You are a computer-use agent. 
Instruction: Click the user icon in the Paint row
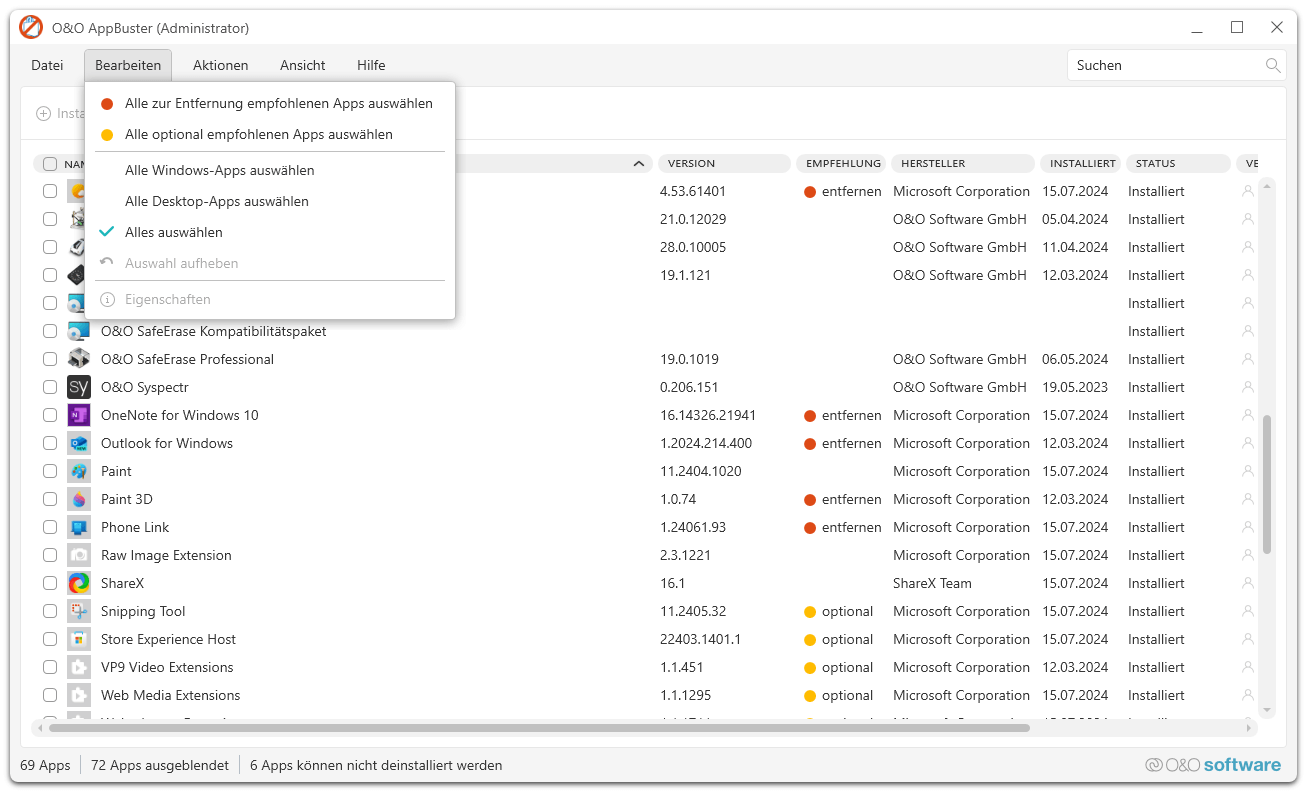click(1247, 471)
